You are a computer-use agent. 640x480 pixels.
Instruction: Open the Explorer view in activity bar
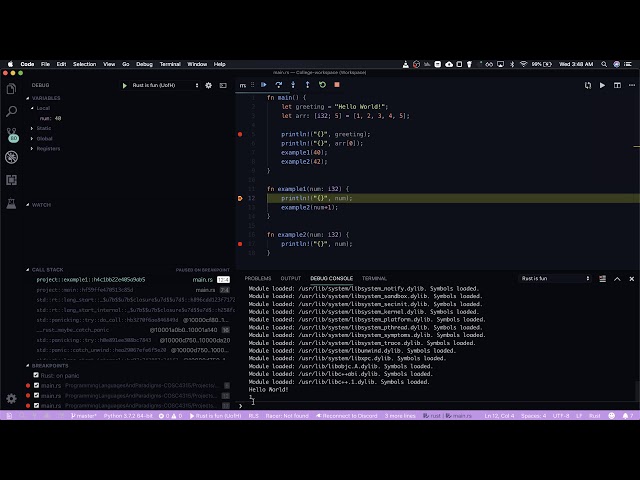pos(11,89)
